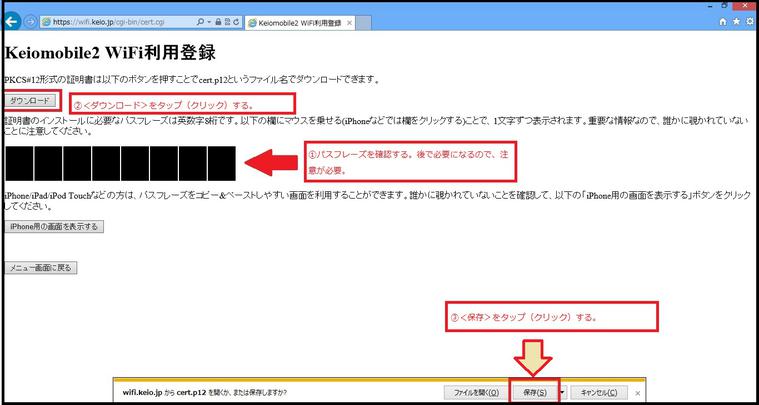Open the Tools gear icon
Viewport: 759px width, 405px height.
pos(749,20)
